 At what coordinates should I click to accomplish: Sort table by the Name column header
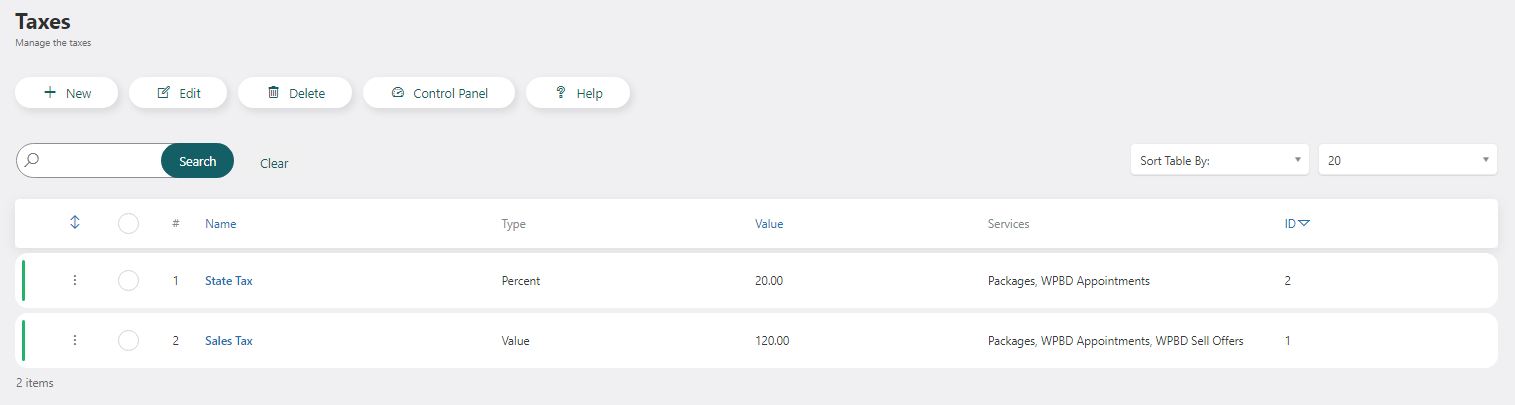click(x=221, y=224)
